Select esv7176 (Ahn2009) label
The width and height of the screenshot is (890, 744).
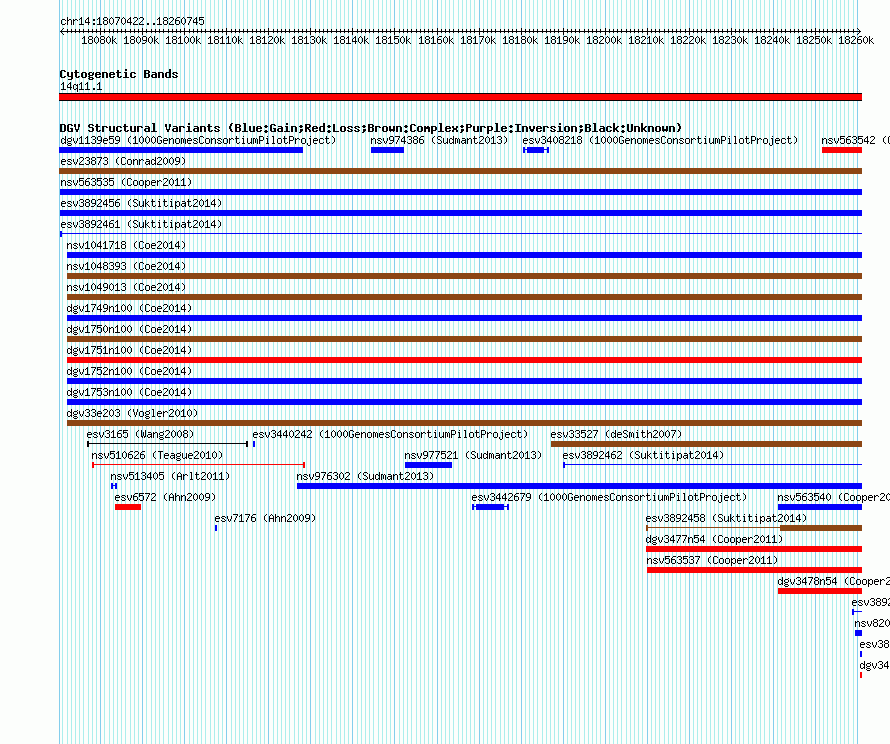click(x=265, y=518)
